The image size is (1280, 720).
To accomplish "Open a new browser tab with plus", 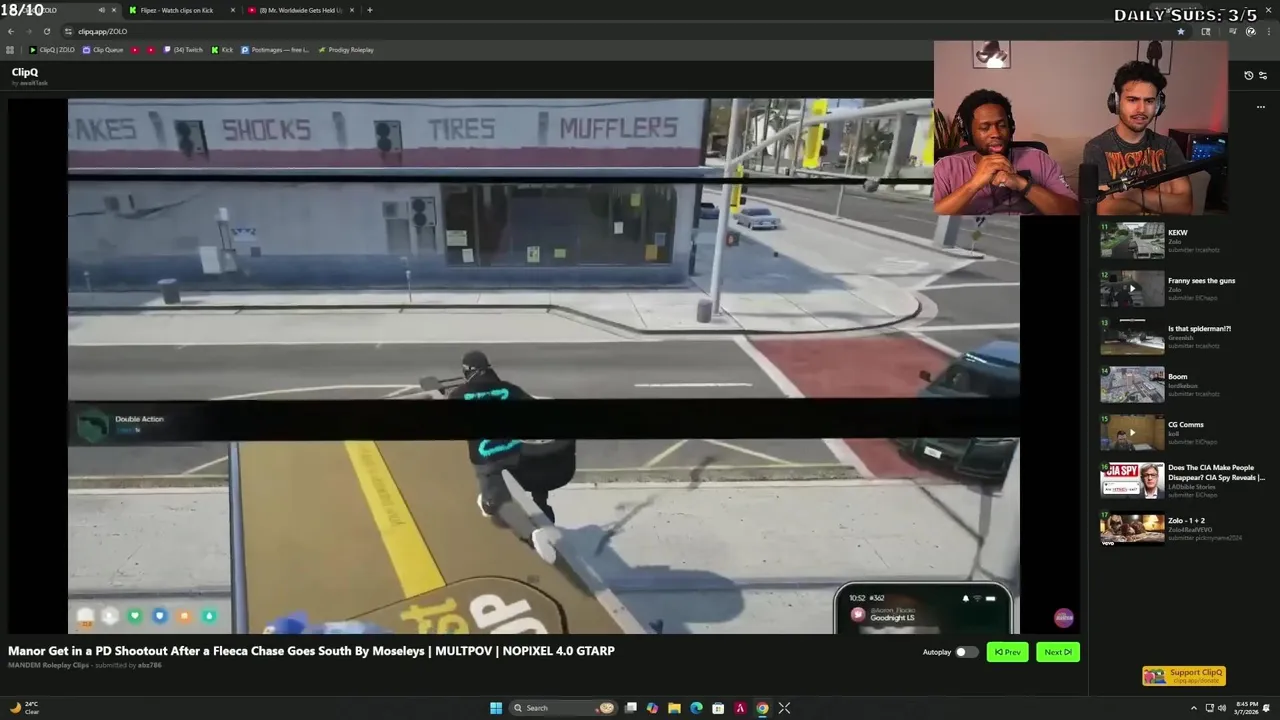I will pyautogui.click(x=370, y=10).
